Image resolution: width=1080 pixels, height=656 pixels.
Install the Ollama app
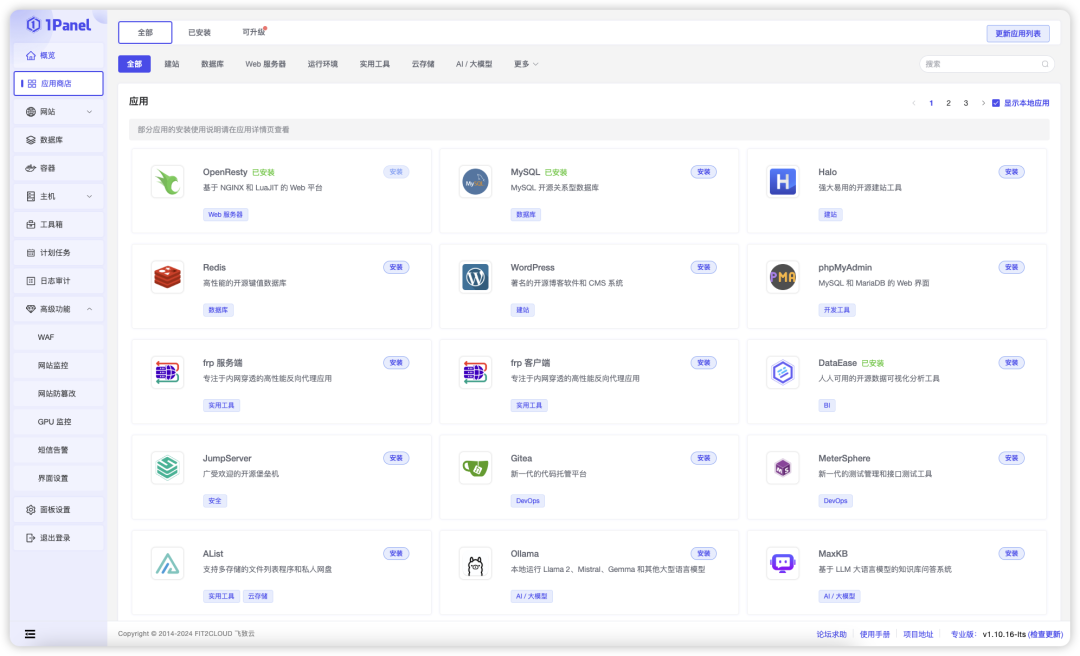pyautogui.click(x=703, y=553)
